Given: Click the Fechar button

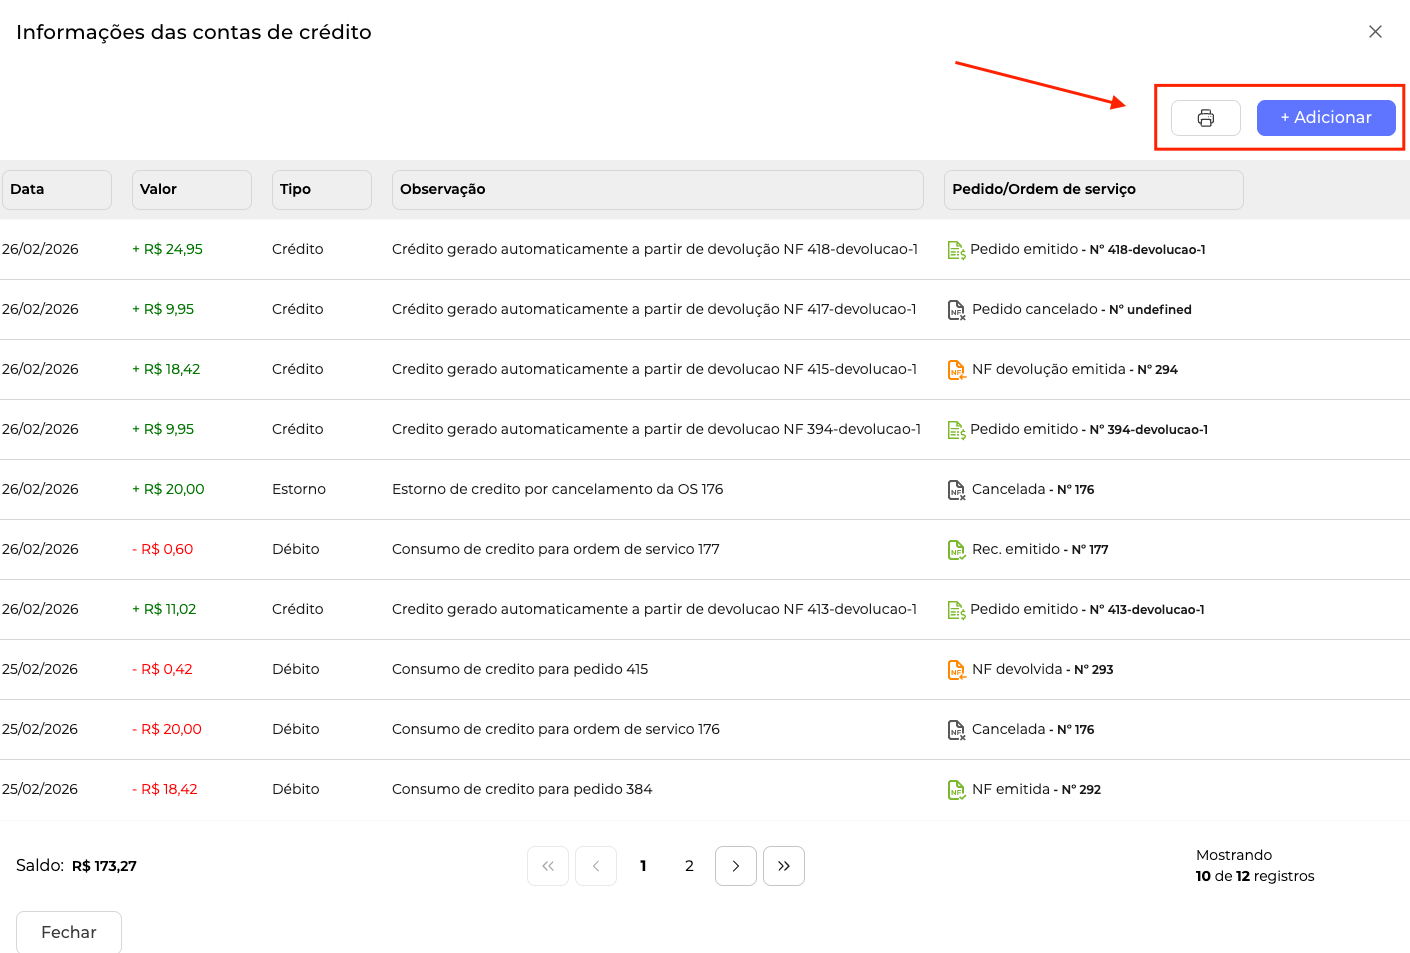Looking at the screenshot, I should (69, 932).
